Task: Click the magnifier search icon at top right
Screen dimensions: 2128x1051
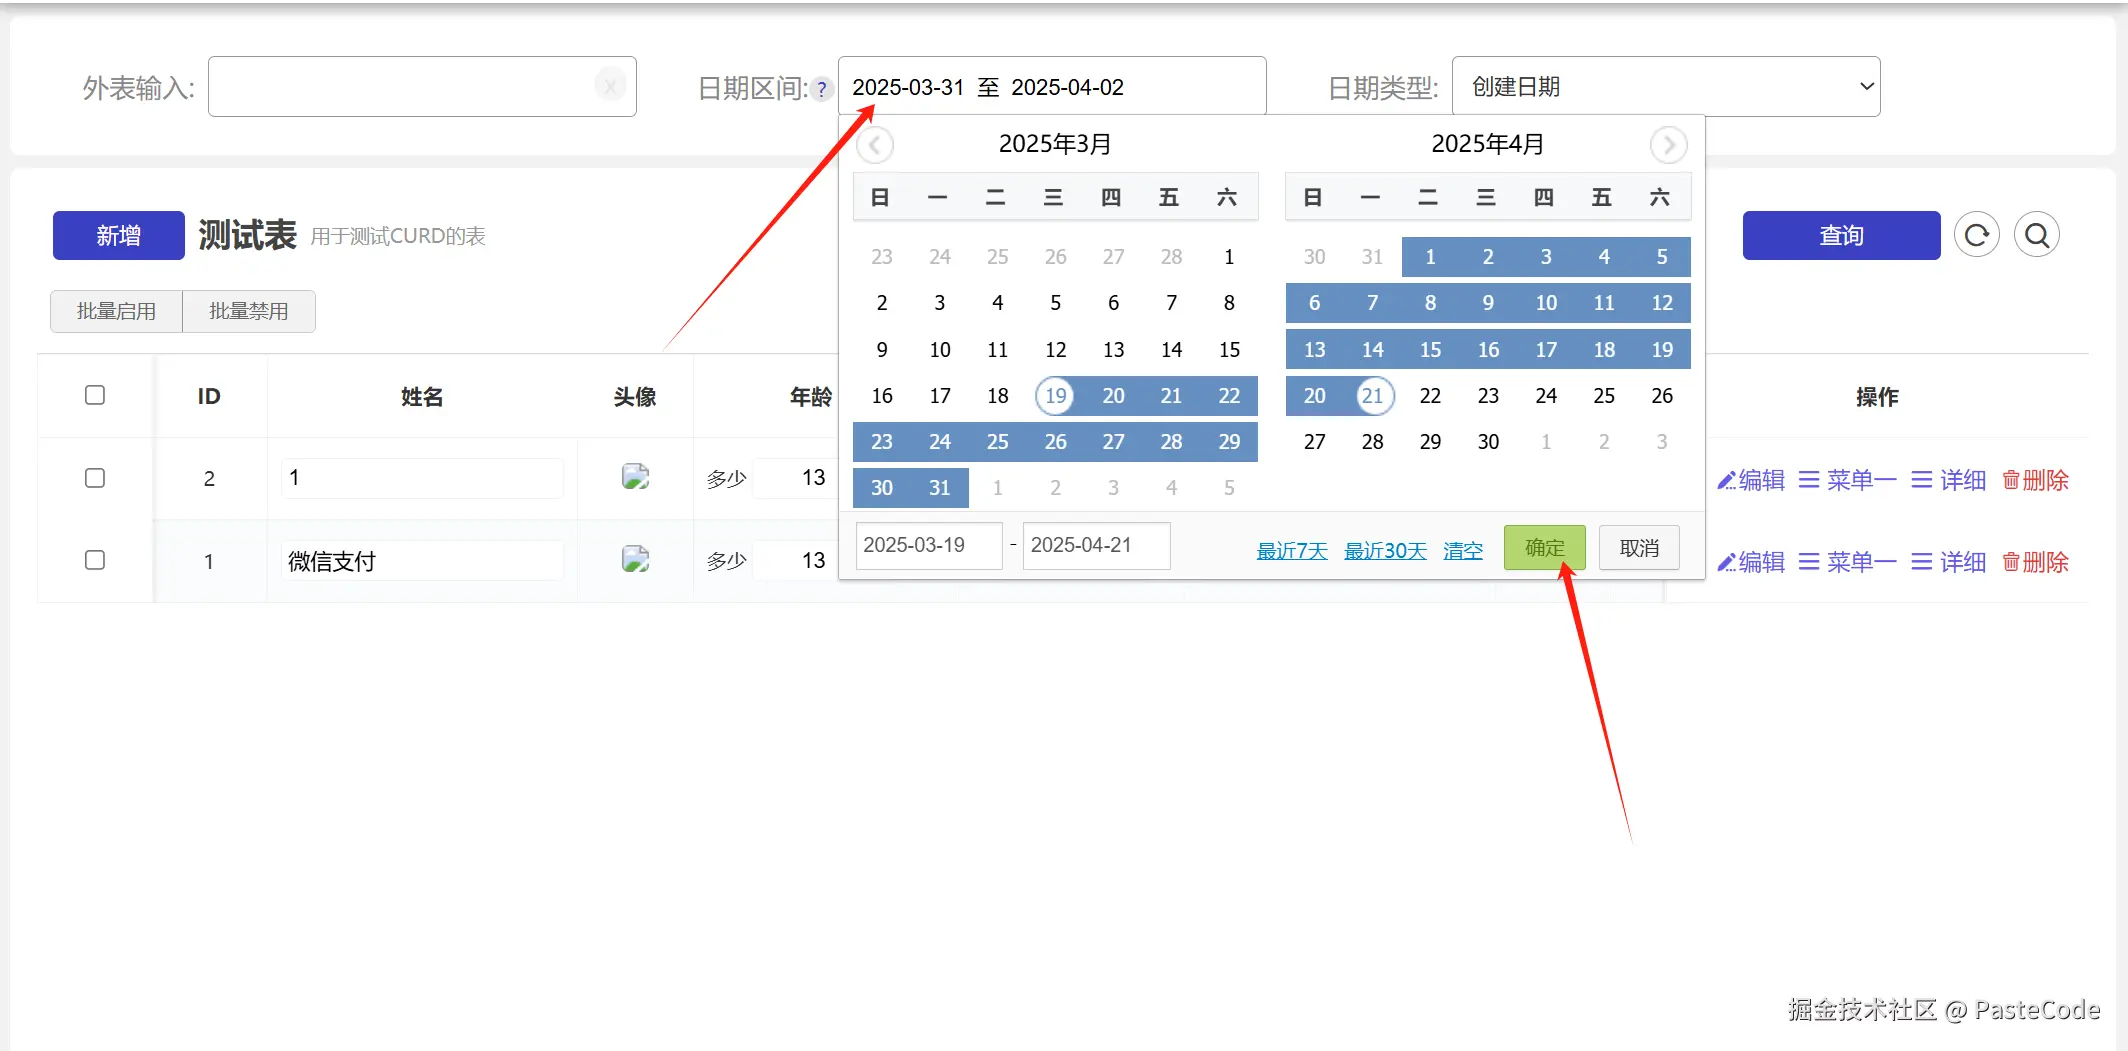Action: tap(2037, 234)
